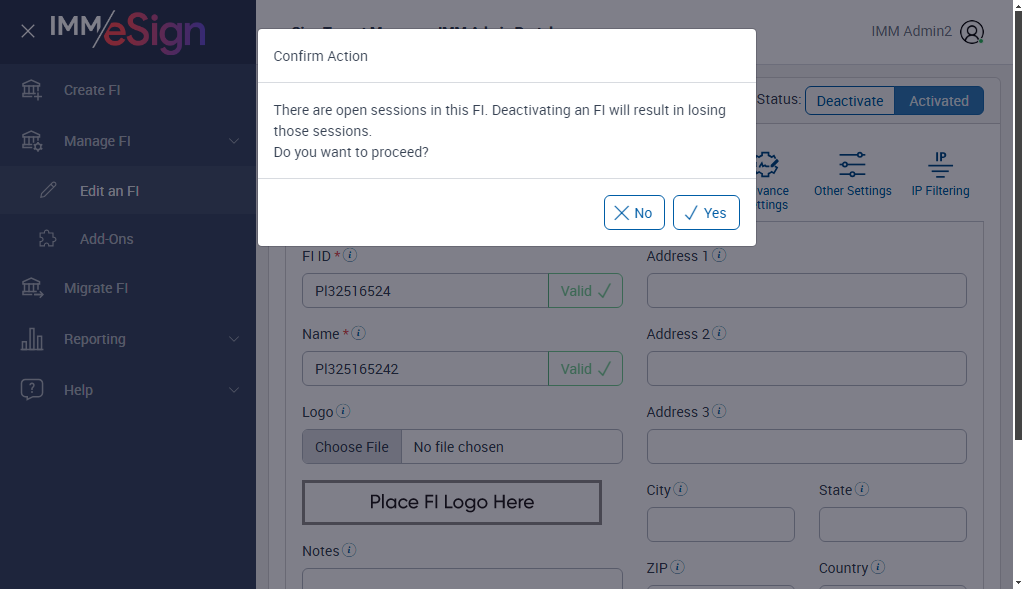Set status toggle to Activated
Screen dimensions: 1024x589
point(938,101)
